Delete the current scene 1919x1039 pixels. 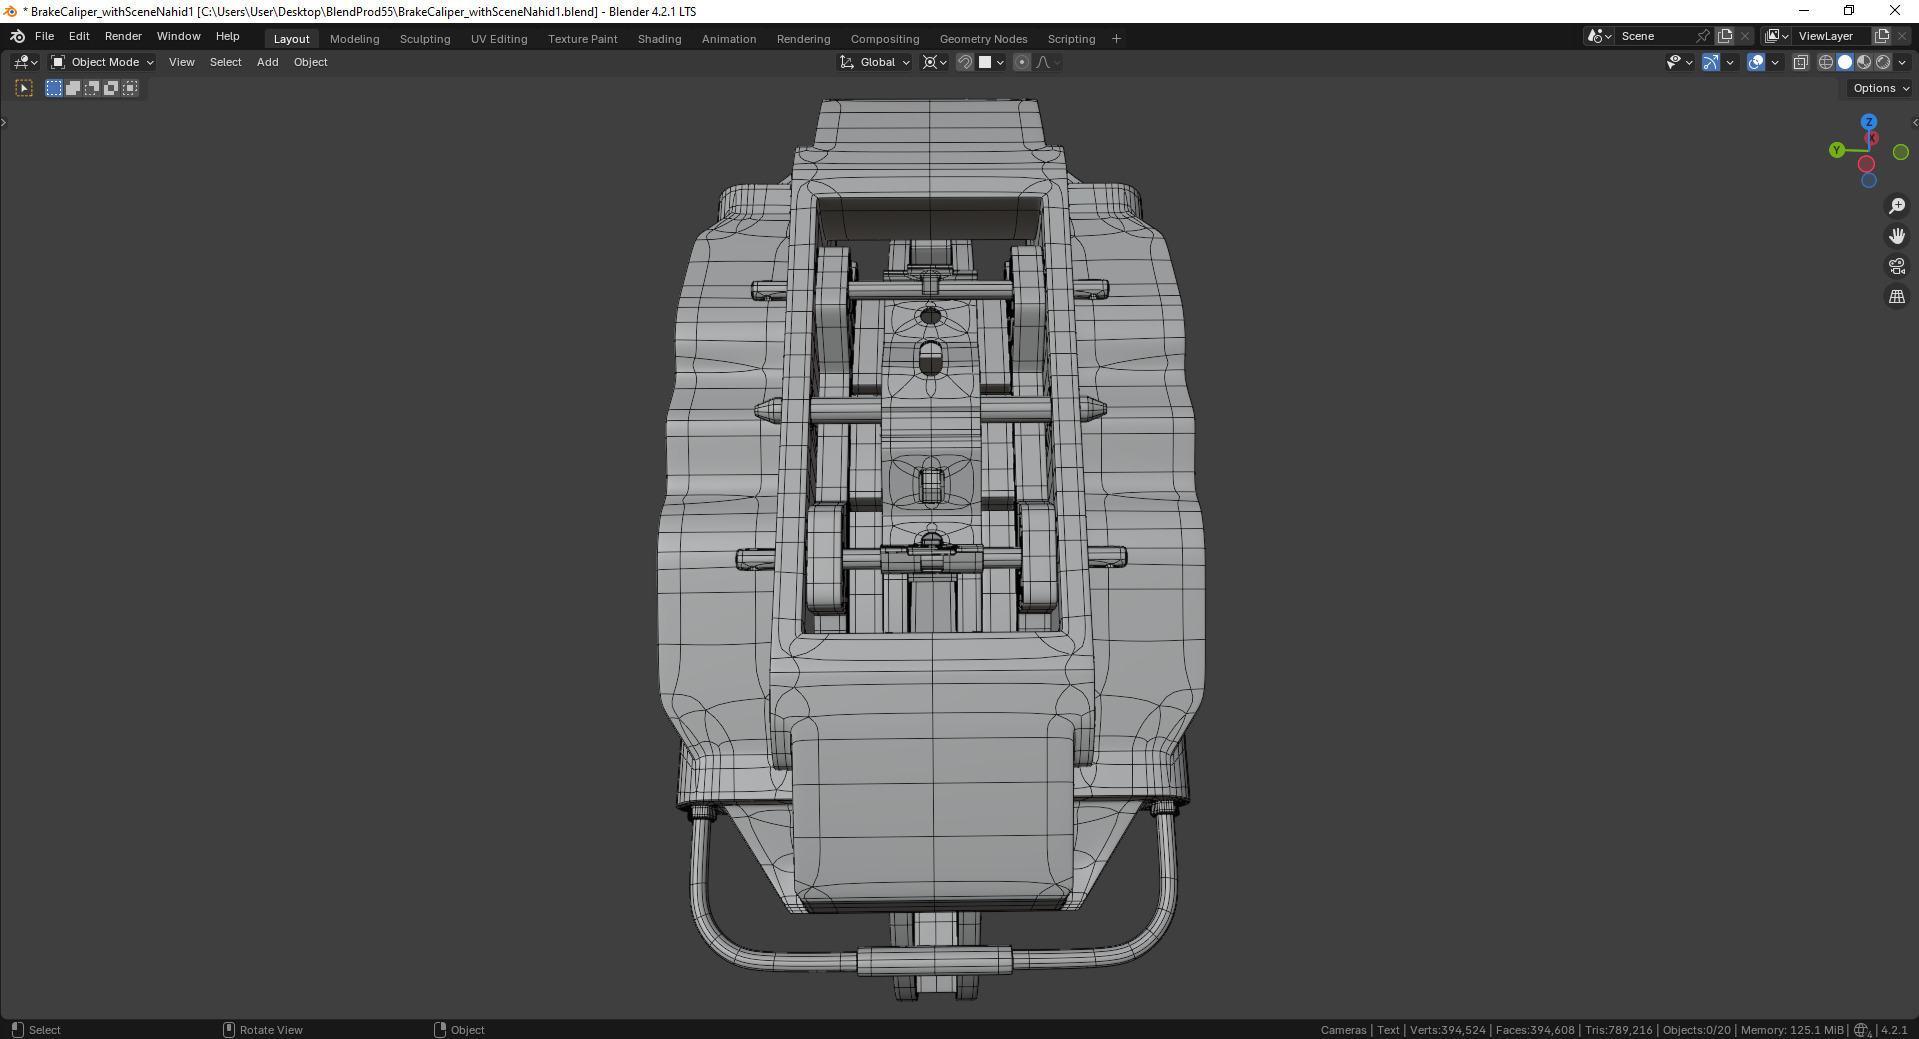coord(1745,36)
